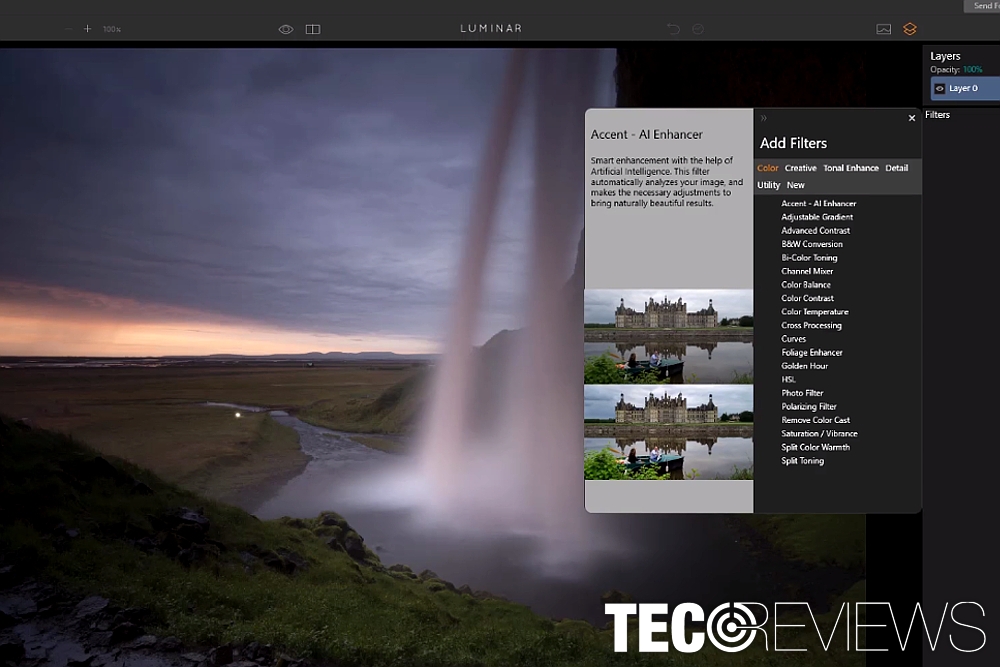Switch to the Creative filter tab
Viewport: 1000px width, 667px height.
point(800,168)
